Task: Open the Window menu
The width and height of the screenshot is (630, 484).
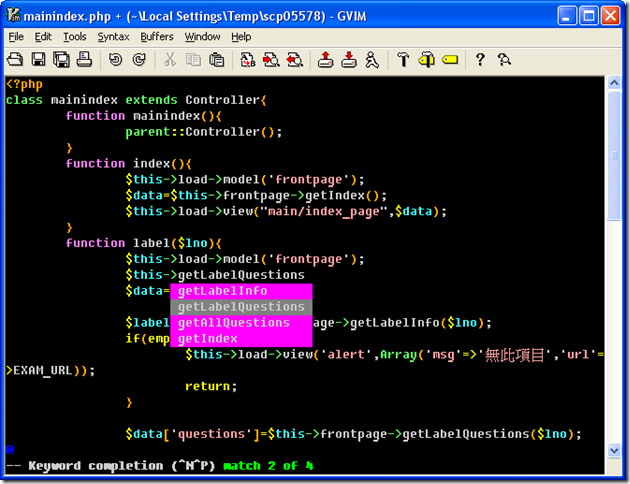Action: [202, 37]
